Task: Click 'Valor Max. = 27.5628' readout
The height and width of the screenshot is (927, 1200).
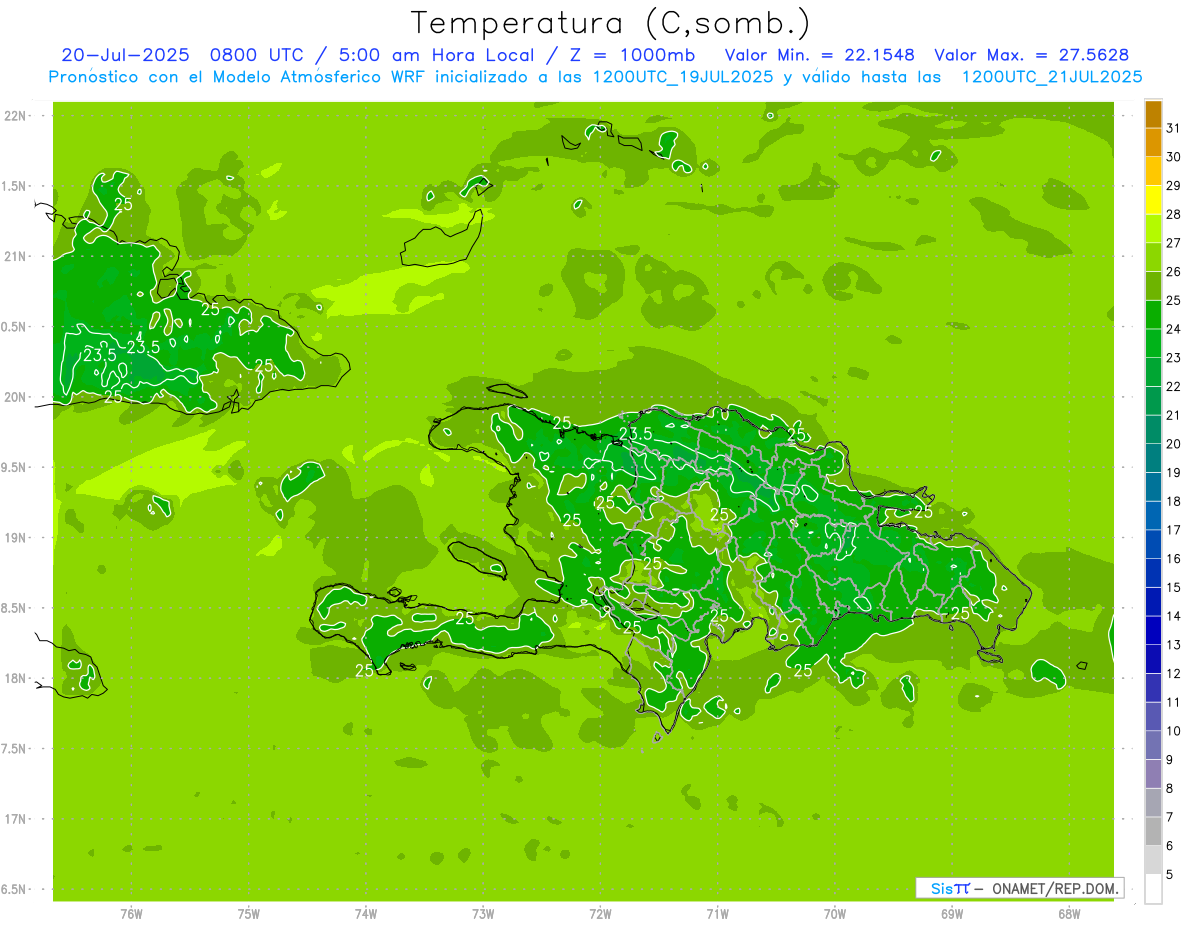Action: tap(1032, 55)
